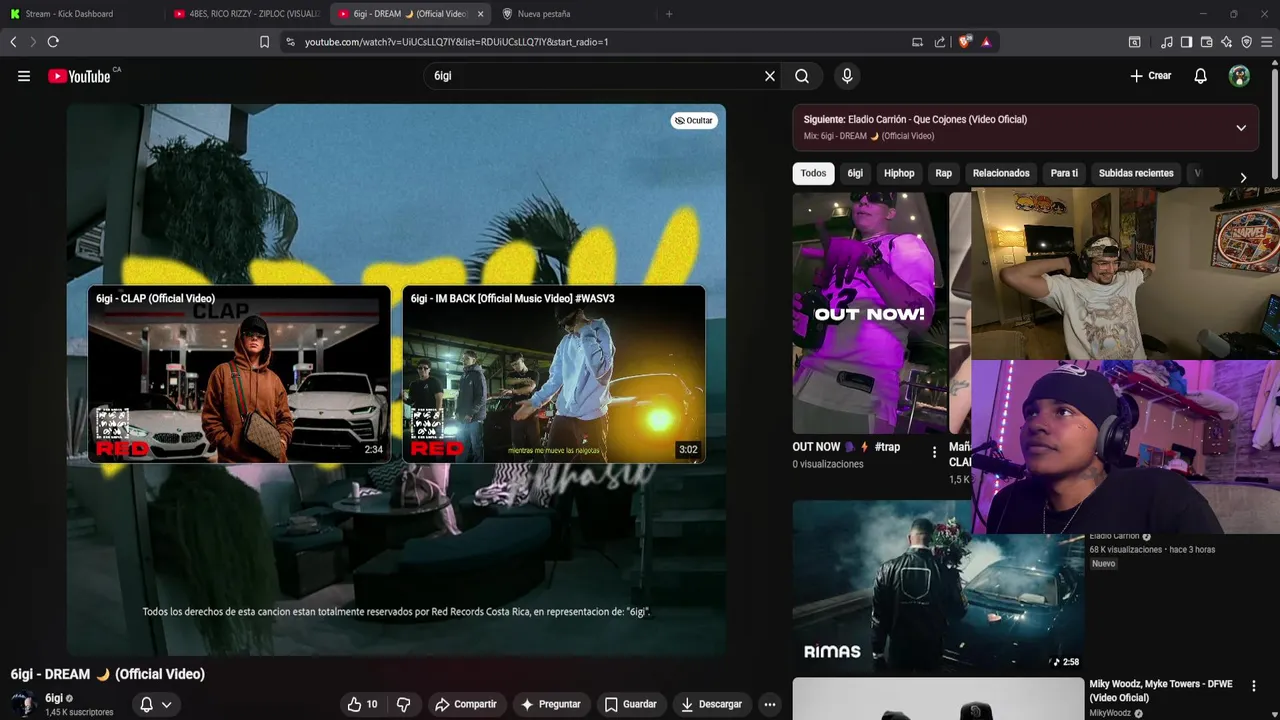Select the Subidas recientes filter chip

[1136, 173]
